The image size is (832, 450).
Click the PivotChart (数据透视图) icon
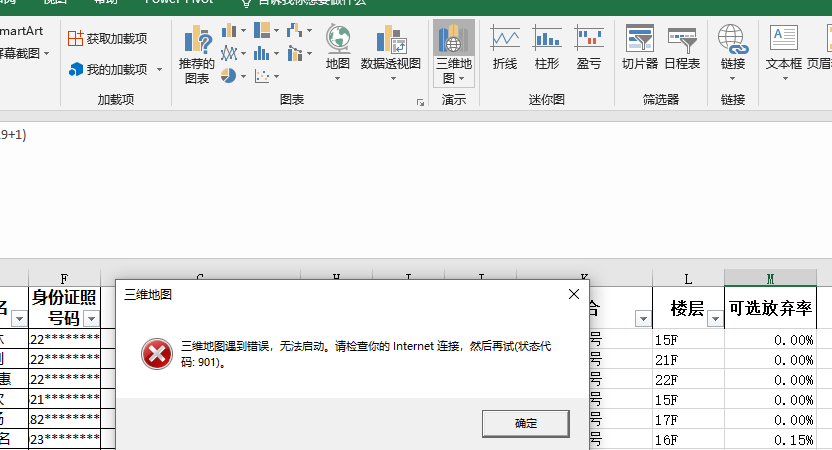pyautogui.click(x=391, y=39)
